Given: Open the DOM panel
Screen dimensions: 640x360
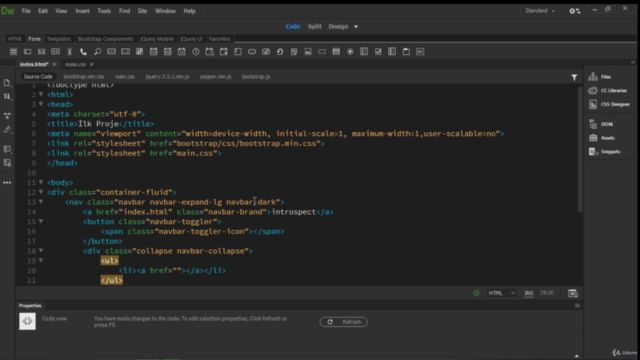Looking at the screenshot, I should pos(601,124).
